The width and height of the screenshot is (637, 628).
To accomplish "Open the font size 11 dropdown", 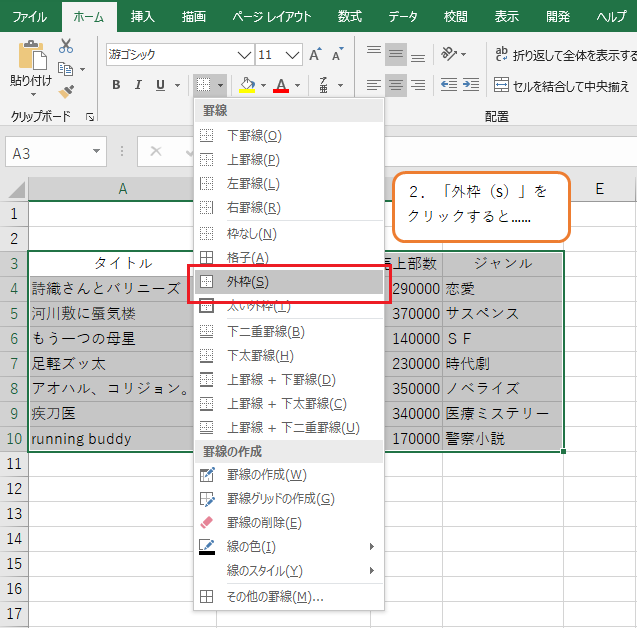I will 292,55.
